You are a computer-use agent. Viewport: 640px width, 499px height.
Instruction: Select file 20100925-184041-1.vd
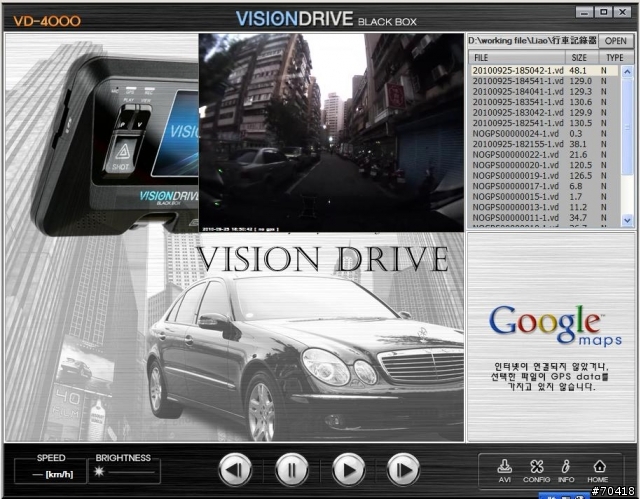[544, 92]
